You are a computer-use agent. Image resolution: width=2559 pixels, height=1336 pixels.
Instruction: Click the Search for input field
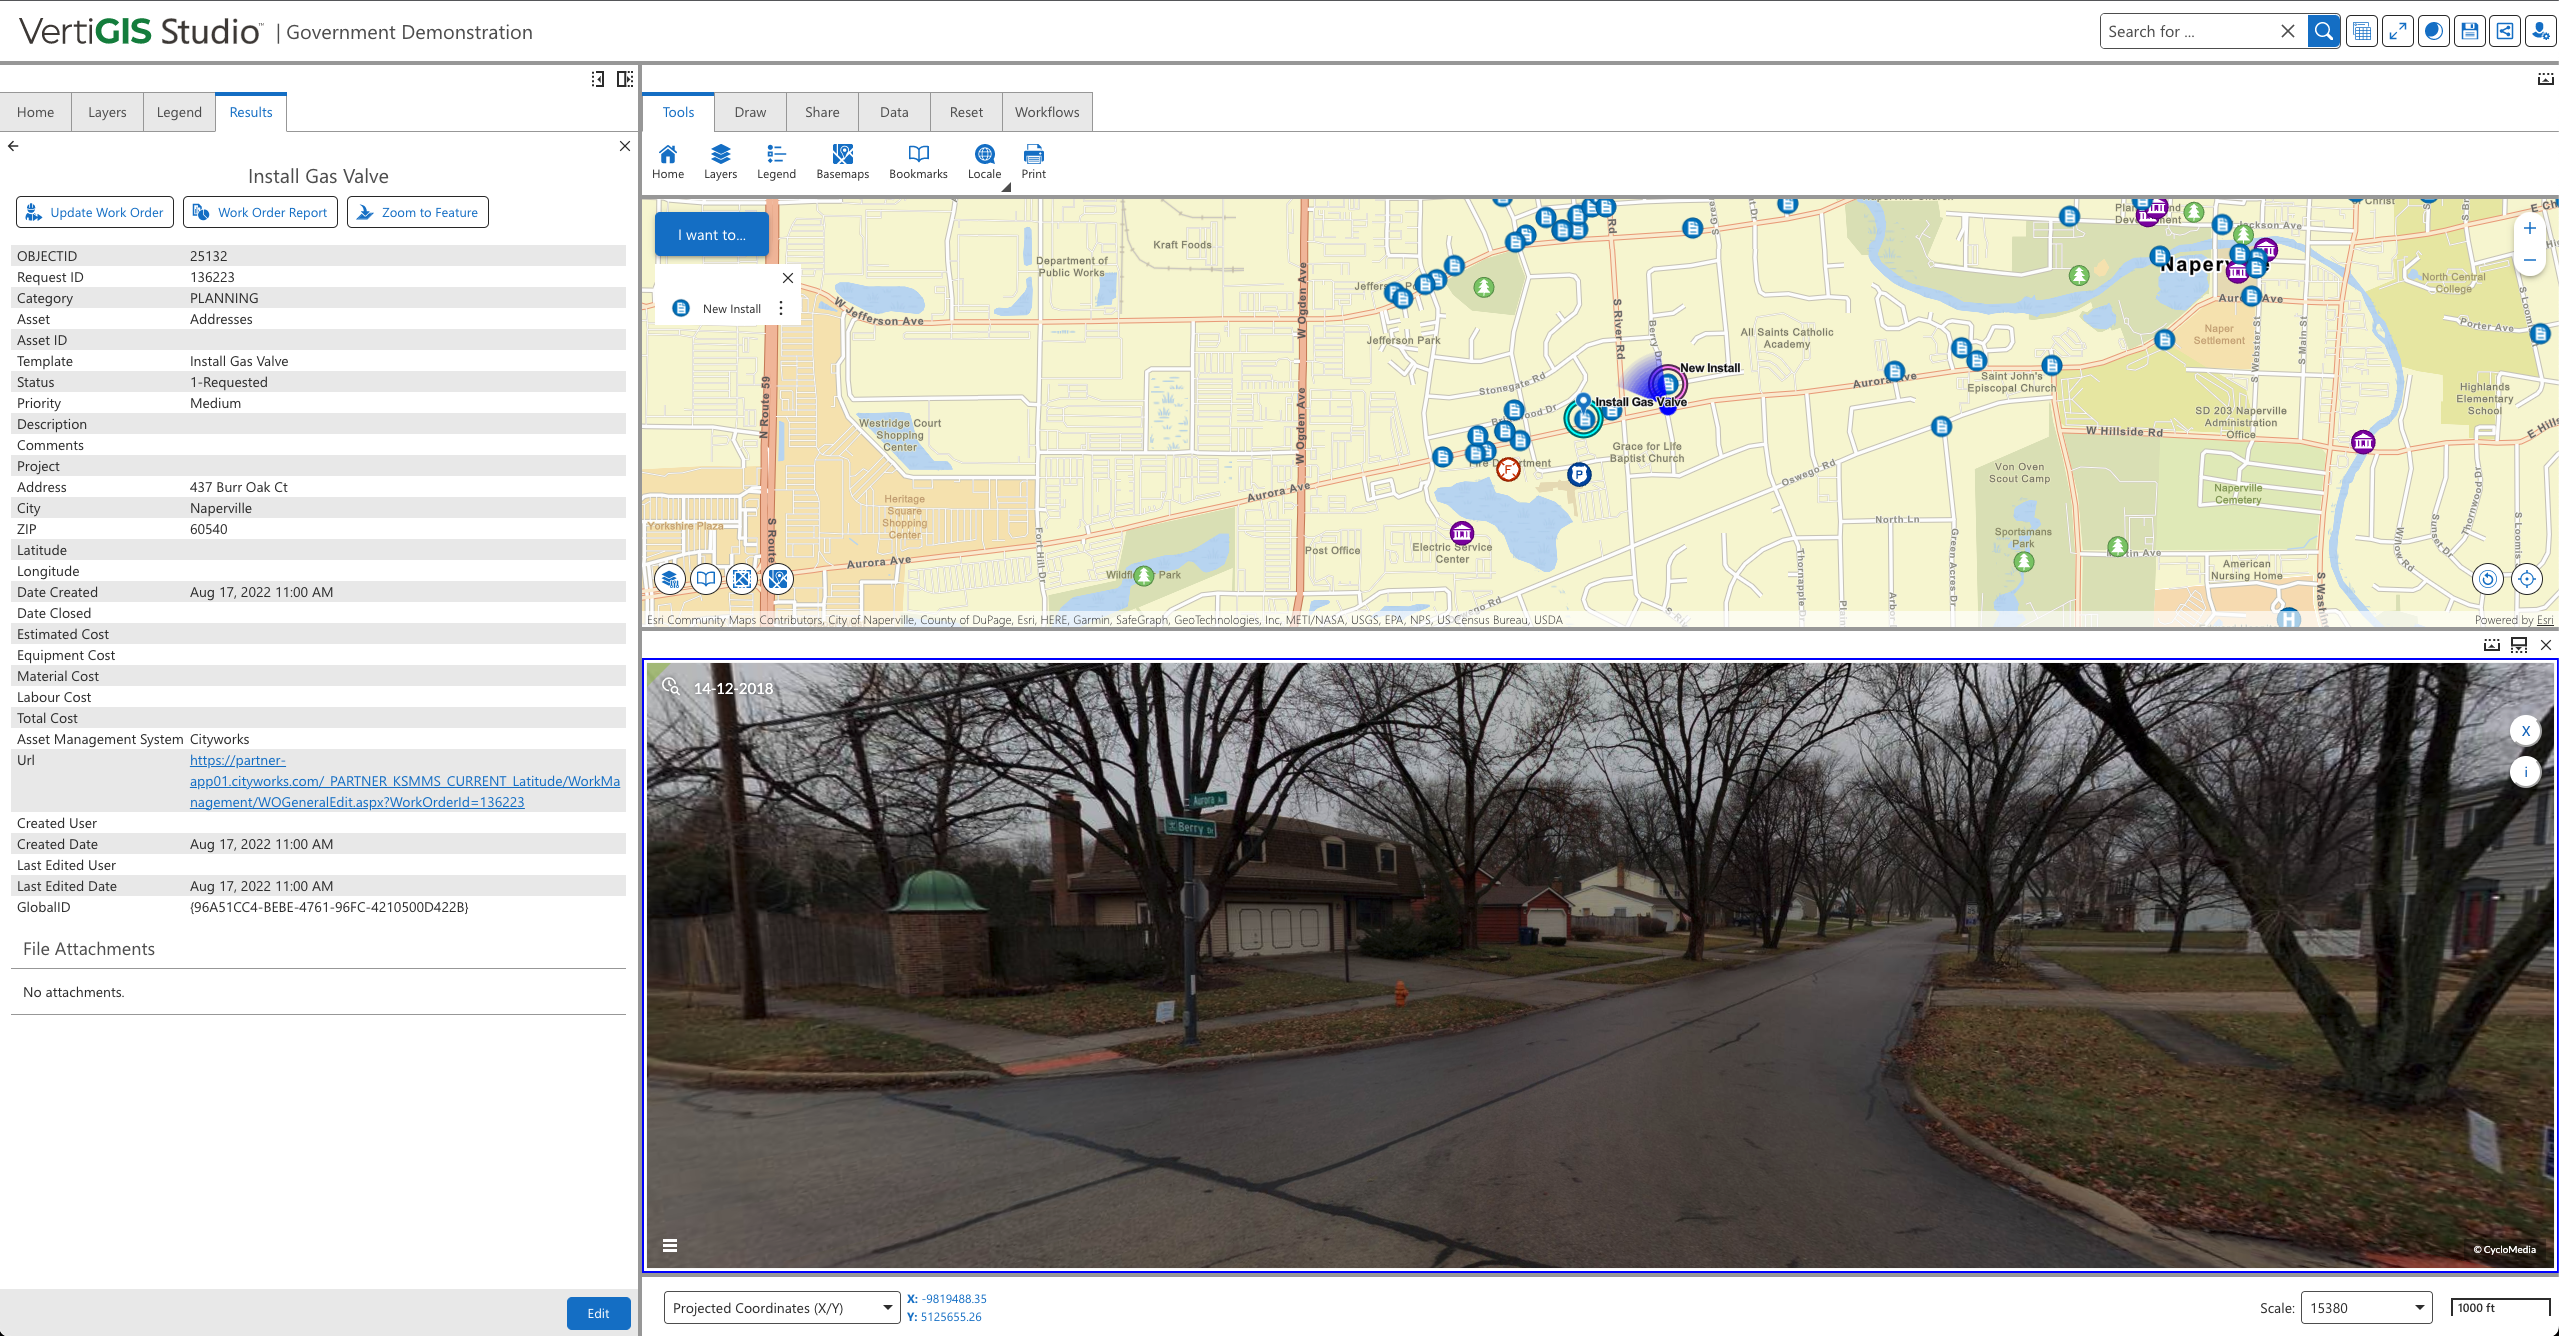2188,31
